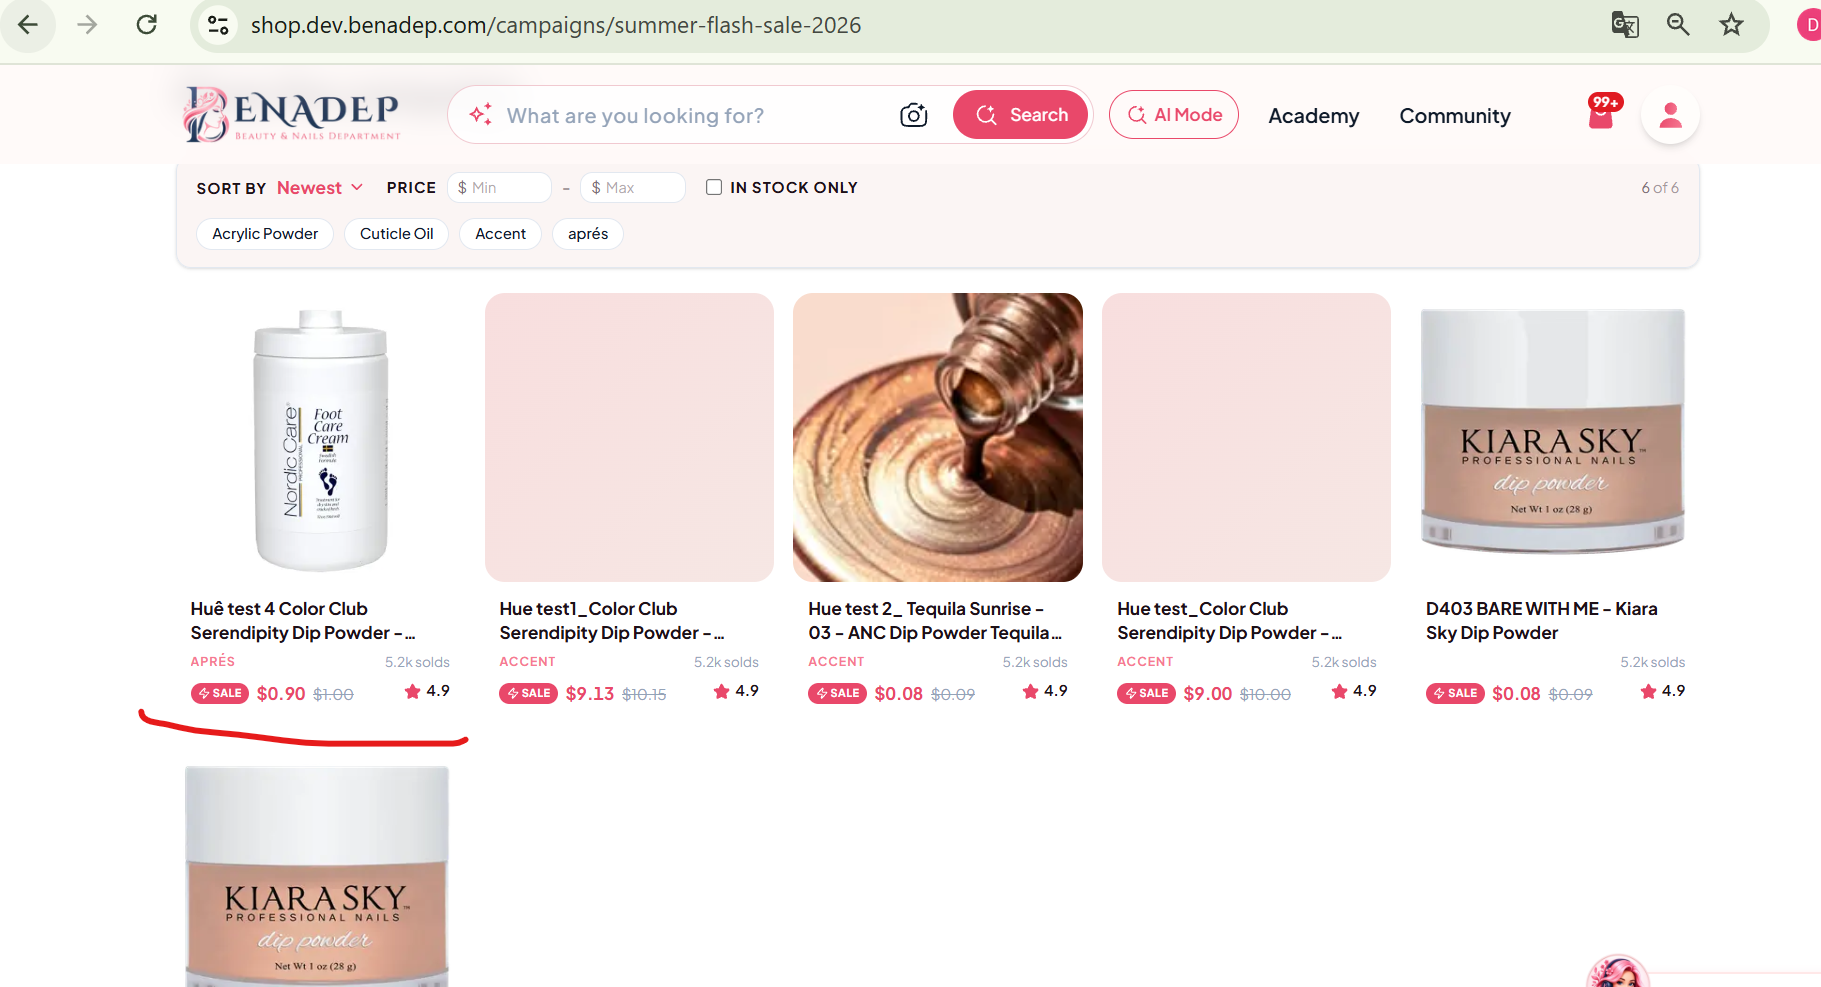Click the address bar URL
Viewport: 1821px width, 987px height.
coord(556,25)
